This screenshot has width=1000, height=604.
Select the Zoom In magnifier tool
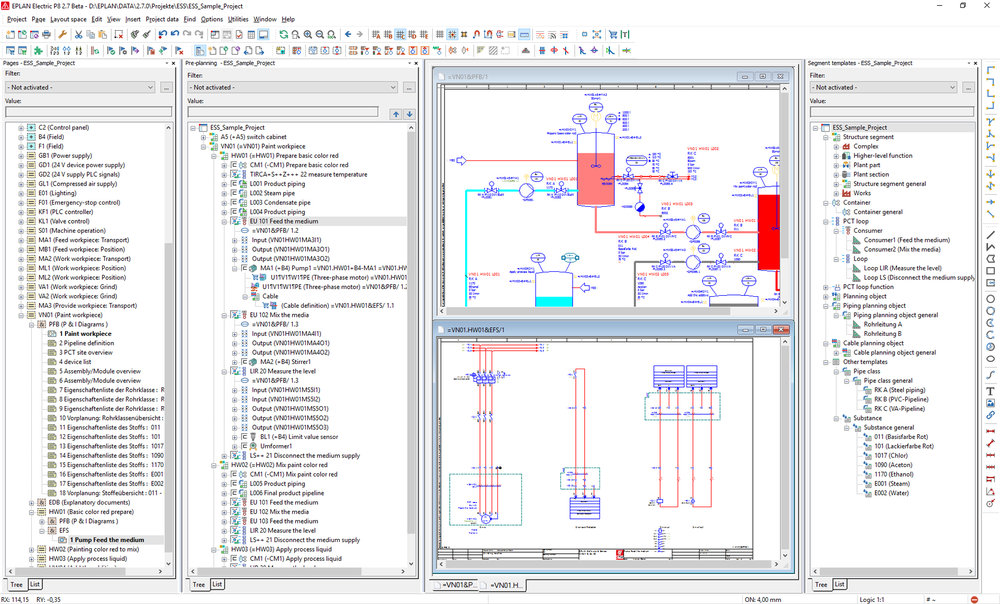[x=307, y=35]
